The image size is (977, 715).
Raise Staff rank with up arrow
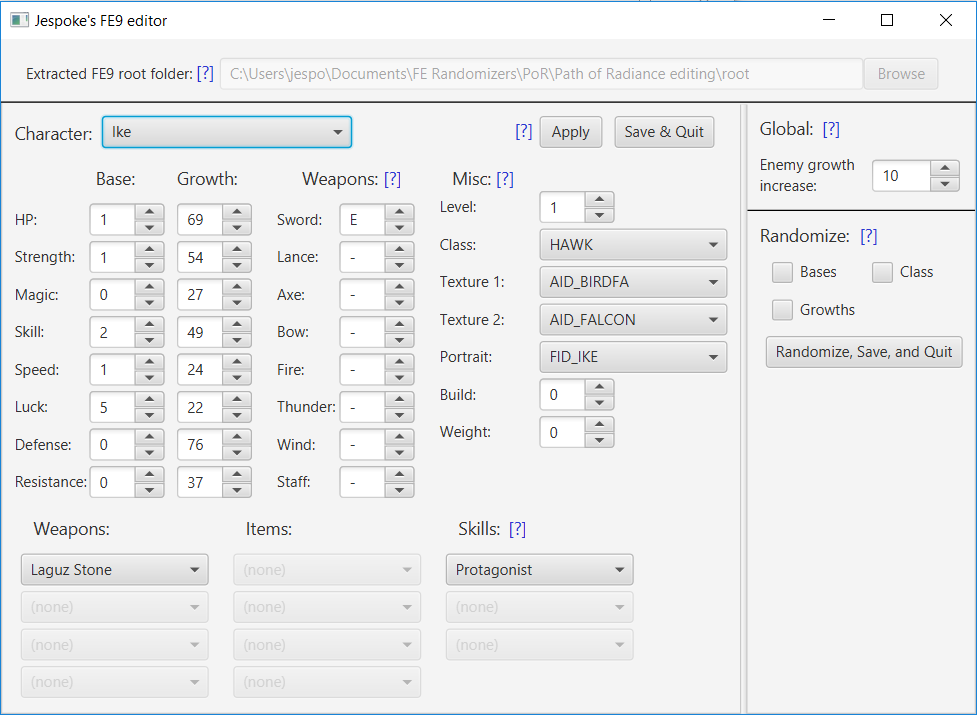(x=399, y=474)
